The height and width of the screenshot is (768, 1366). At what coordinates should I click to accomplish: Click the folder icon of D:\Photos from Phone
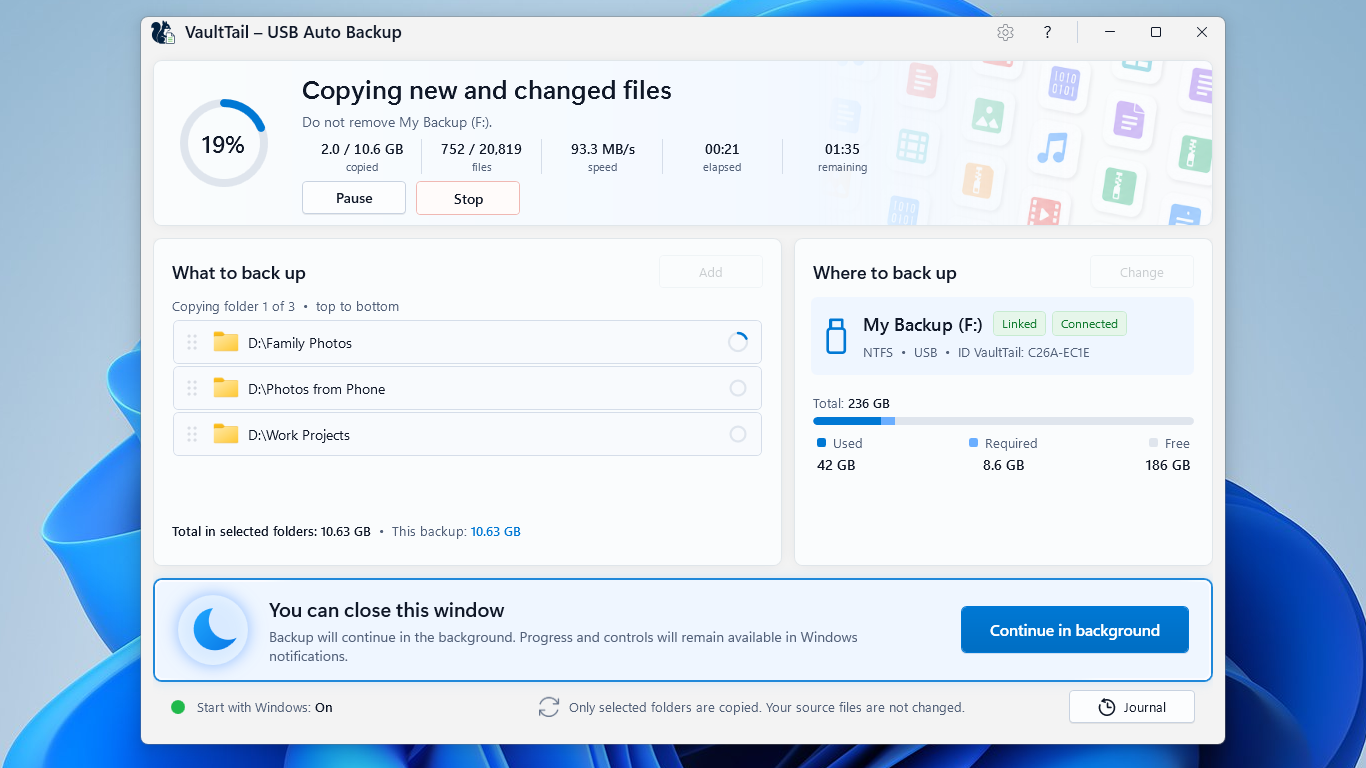(226, 388)
